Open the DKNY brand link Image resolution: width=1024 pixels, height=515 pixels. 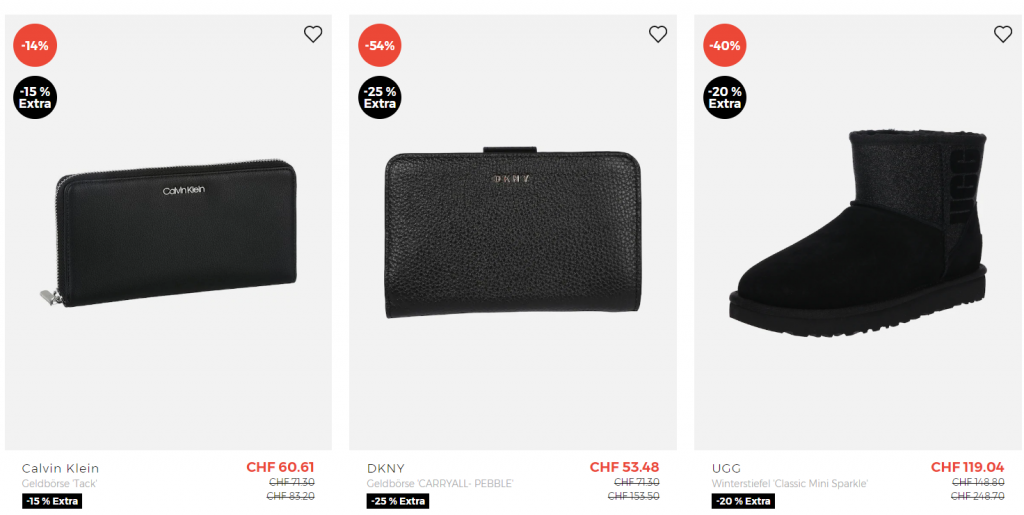coord(385,468)
